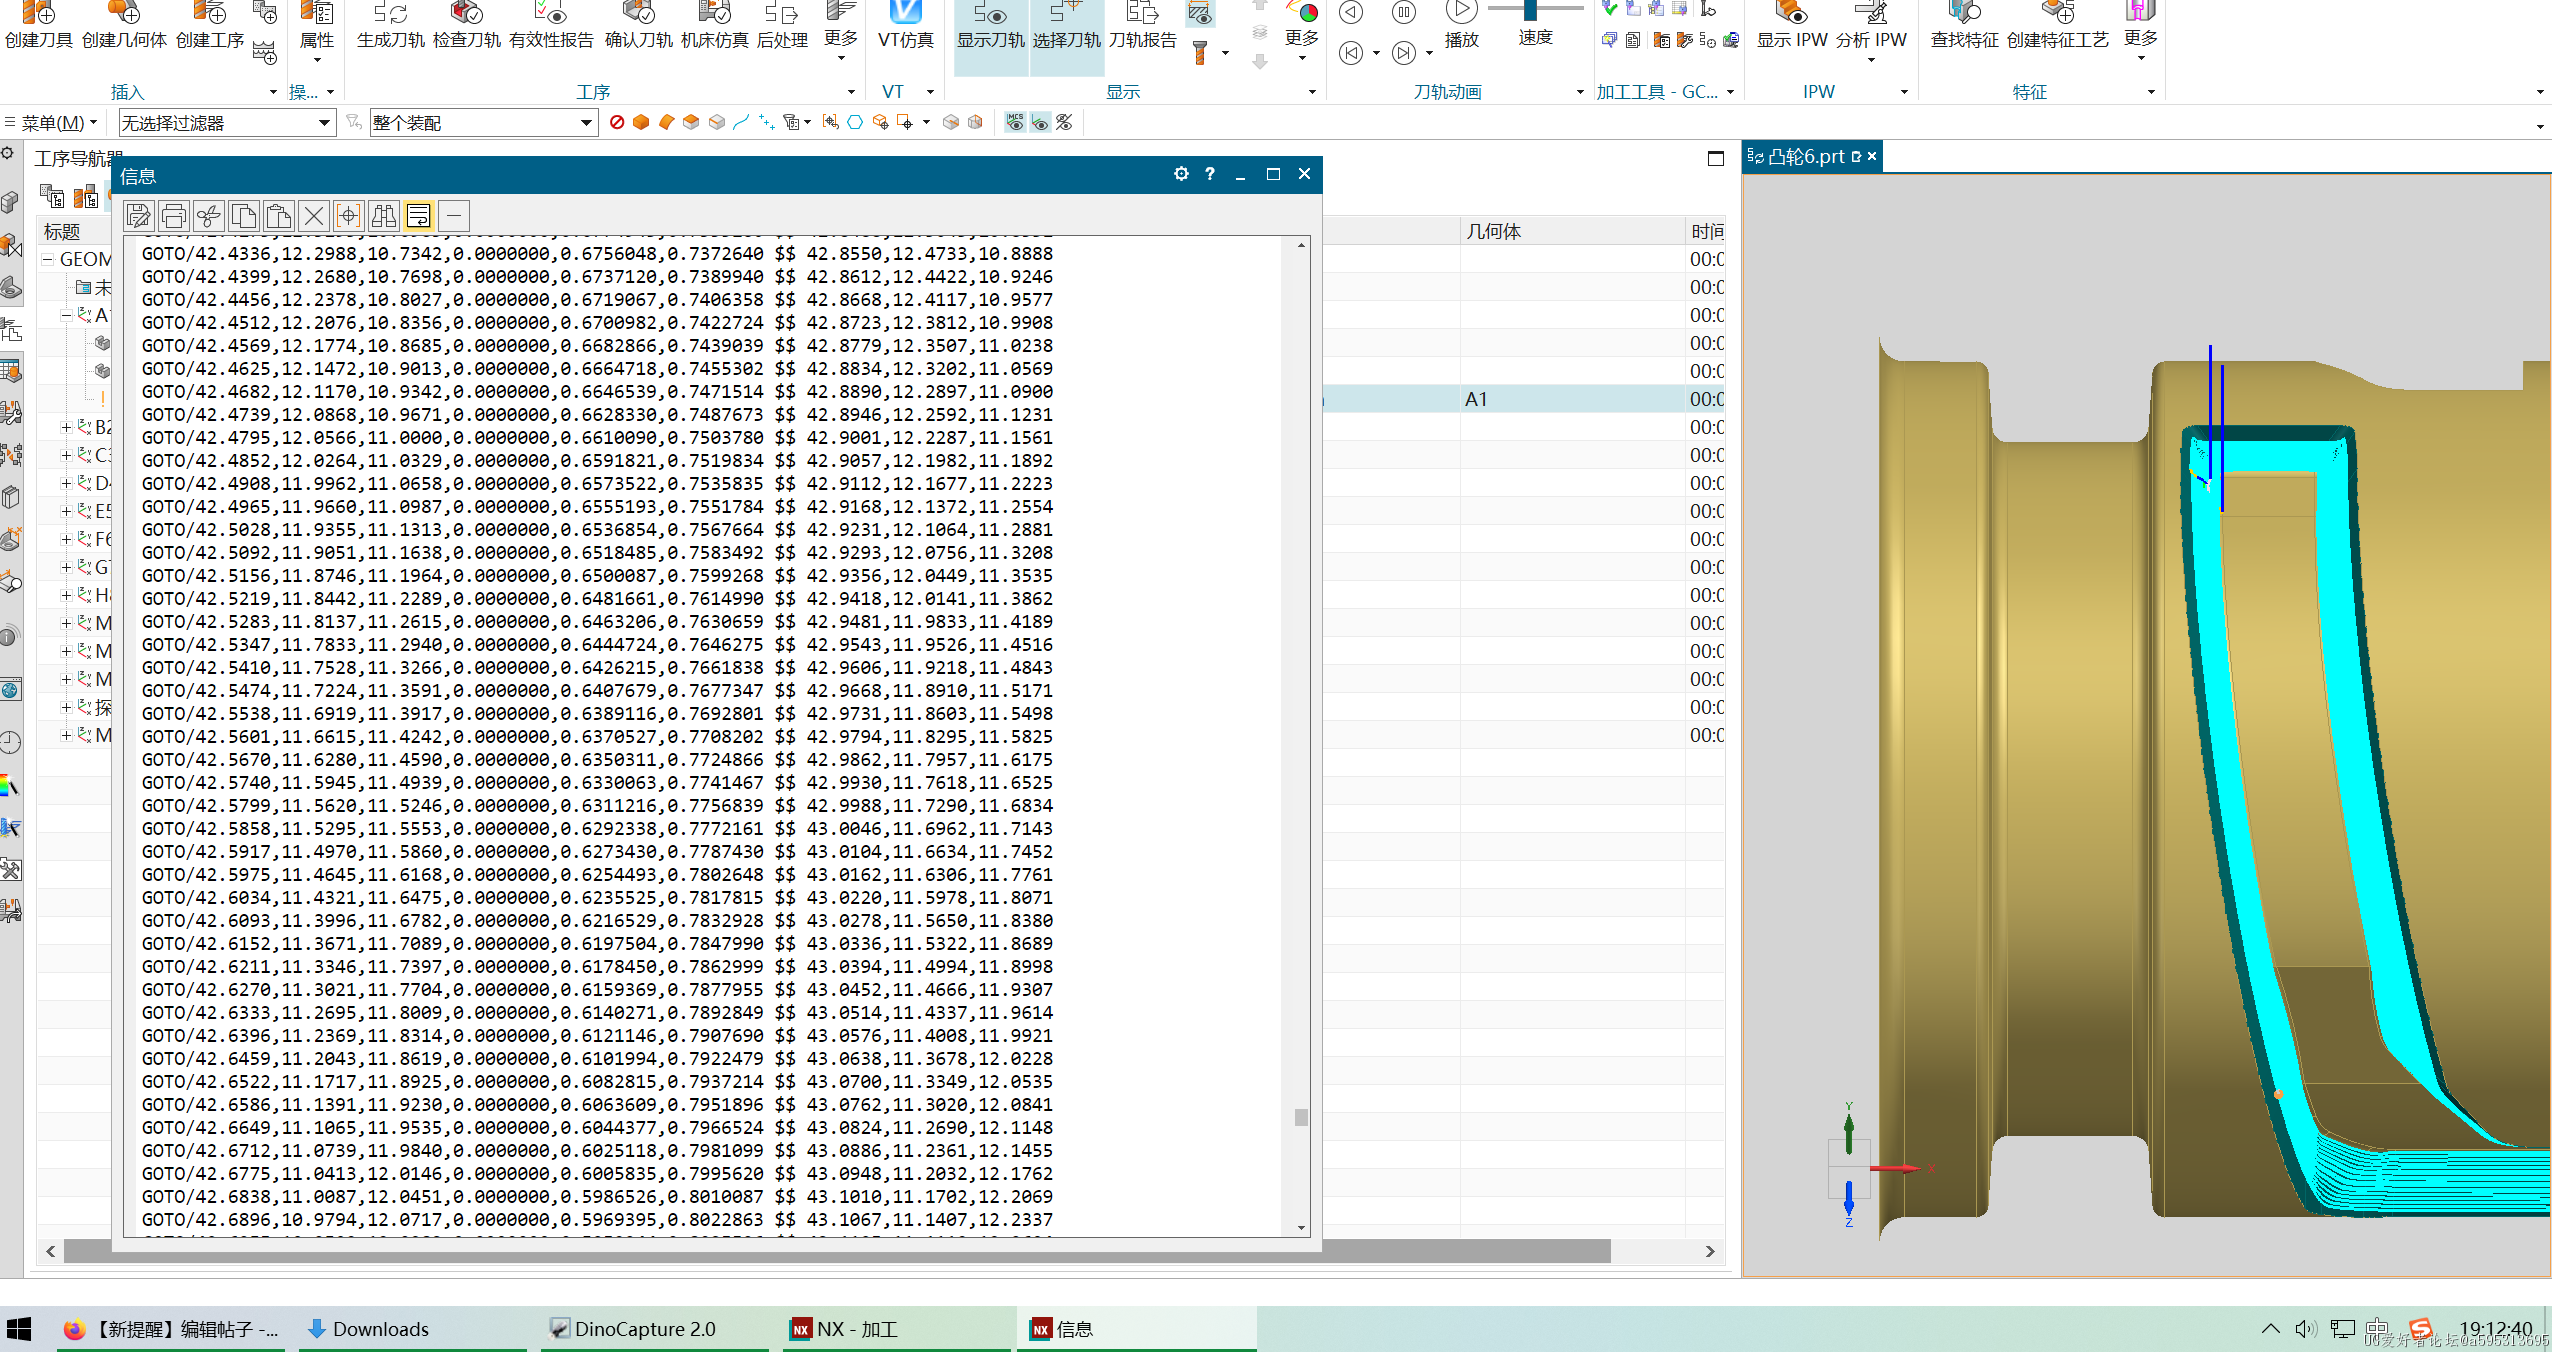Viewport: 2552px width, 1352px height.
Task: Toggle the crossed-out eye hide icon
Action: (x=1065, y=122)
